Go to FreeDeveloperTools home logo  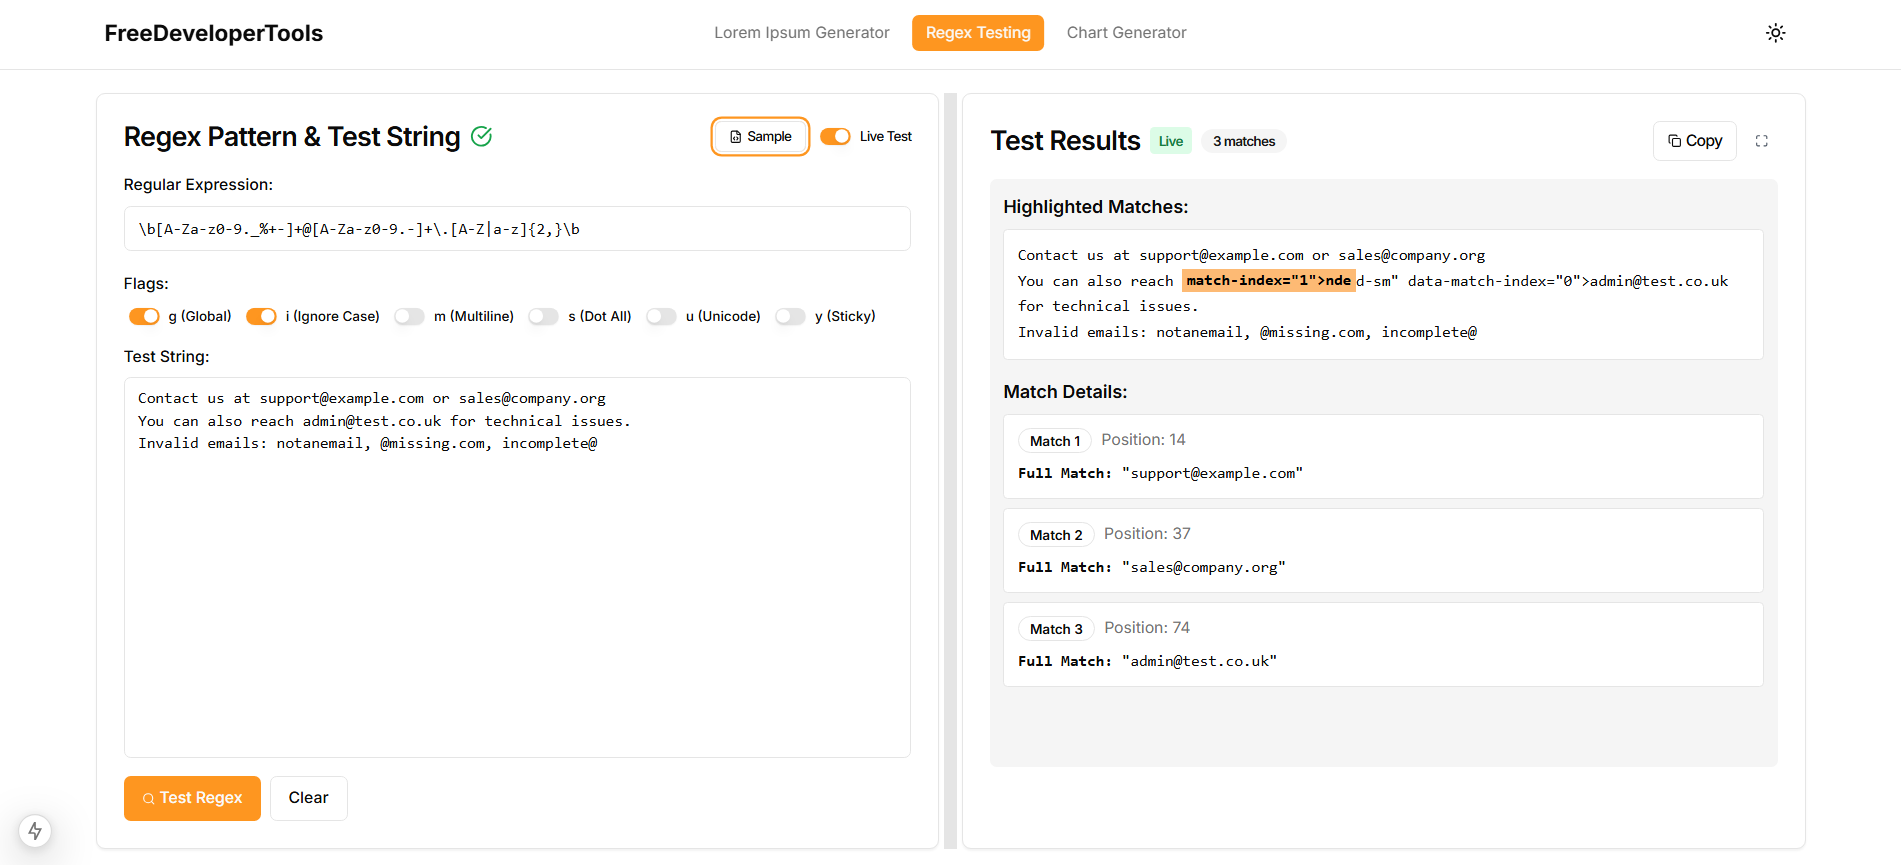[213, 33]
